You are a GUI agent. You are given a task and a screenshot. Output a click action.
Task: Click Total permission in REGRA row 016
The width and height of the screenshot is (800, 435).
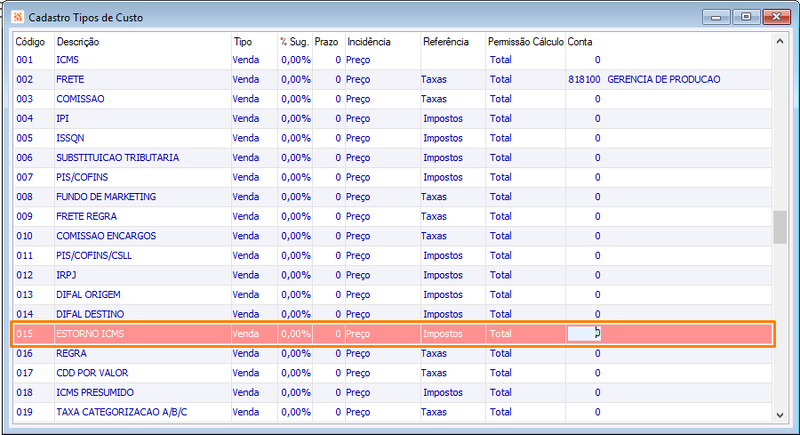click(501, 353)
